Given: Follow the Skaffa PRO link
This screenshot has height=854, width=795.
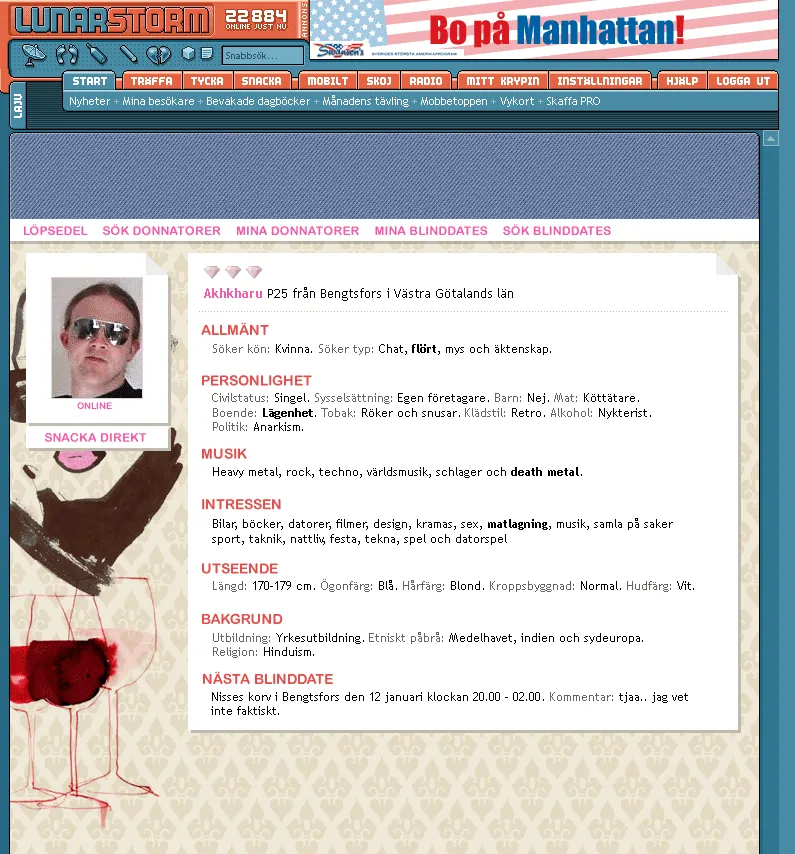Looking at the screenshot, I should tap(573, 101).
